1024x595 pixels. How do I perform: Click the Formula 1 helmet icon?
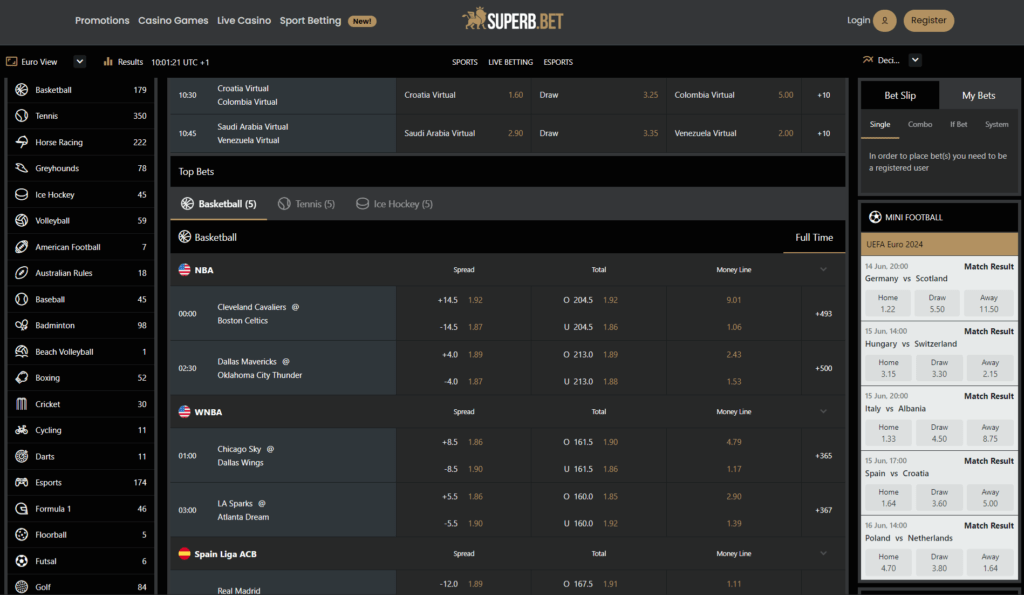(x=21, y=508)
